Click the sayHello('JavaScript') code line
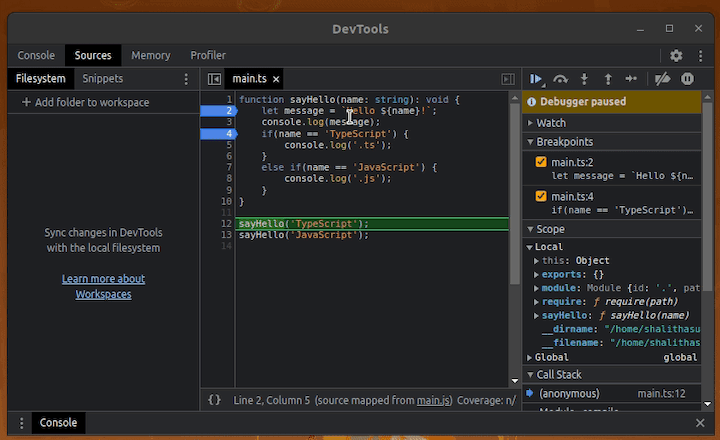The image size is (720, 440). [304, 235]
